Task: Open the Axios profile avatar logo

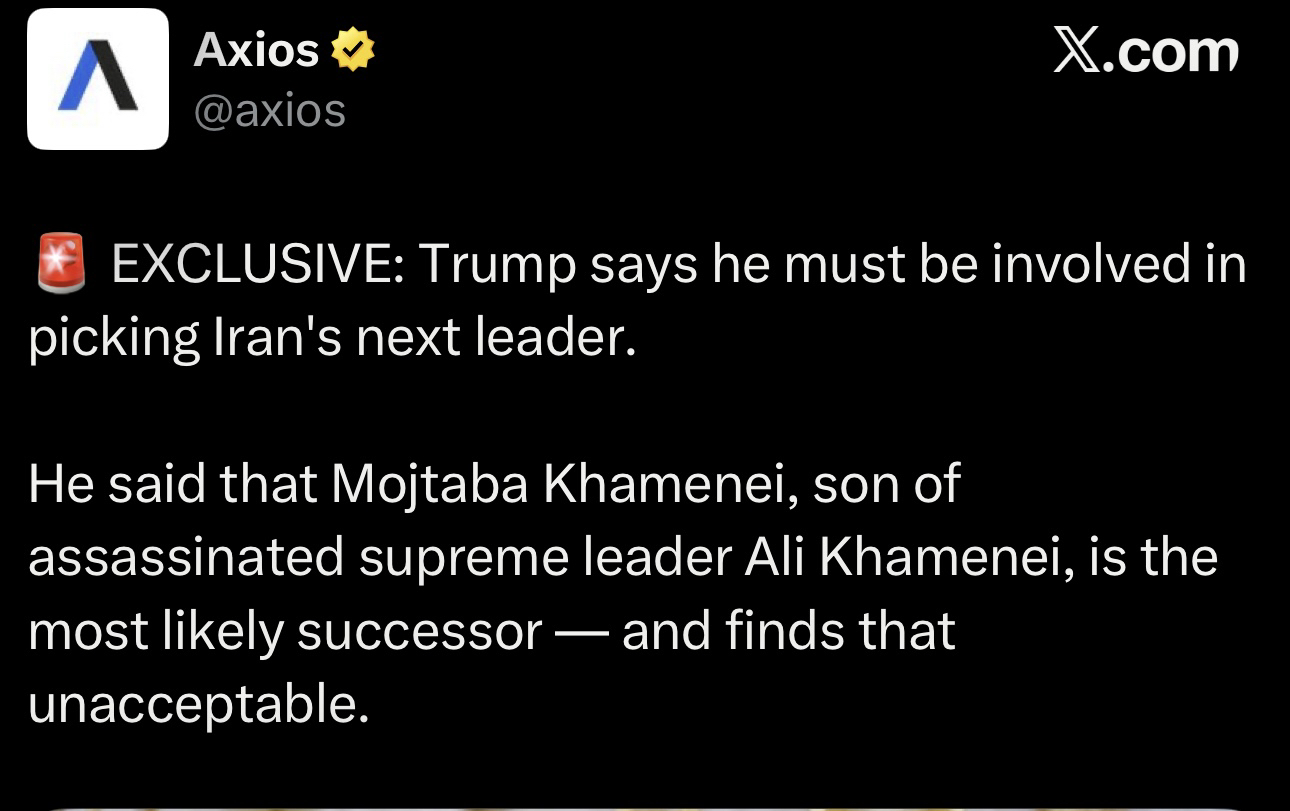Action: coord(98,79)
